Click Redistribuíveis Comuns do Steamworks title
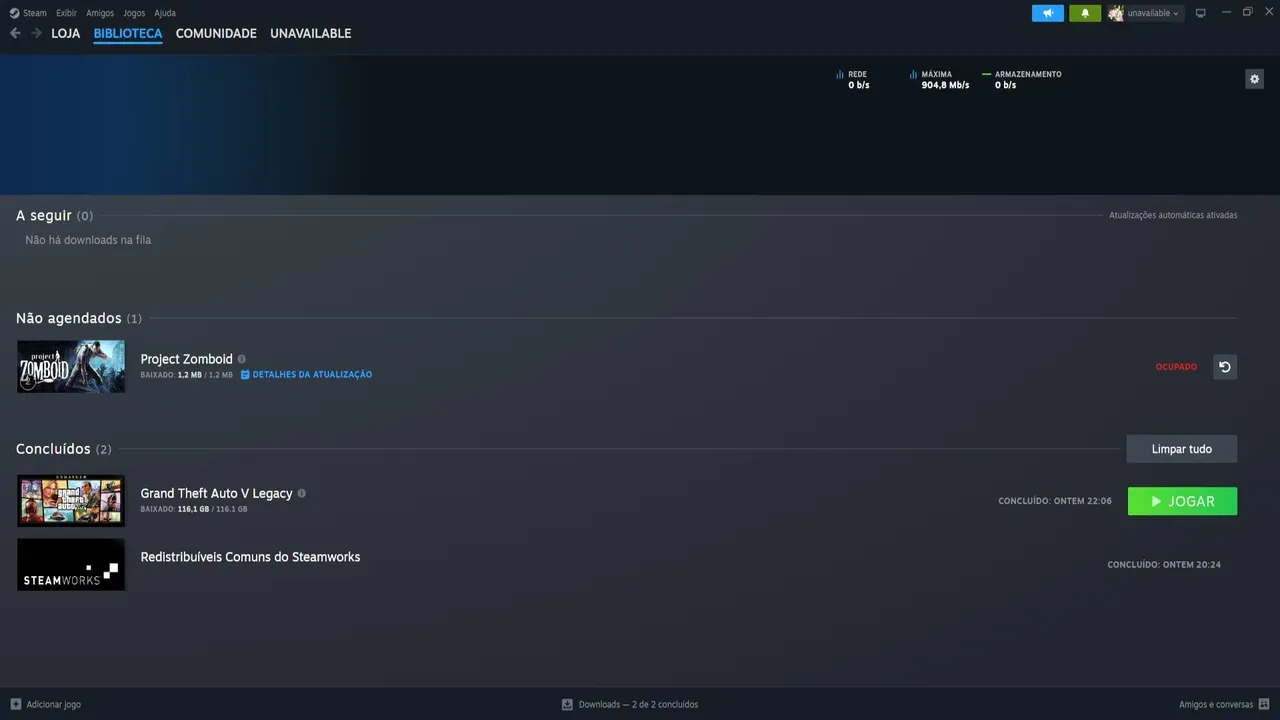Viewport: 1280px width, 720px height. click(x=250, y=557)
